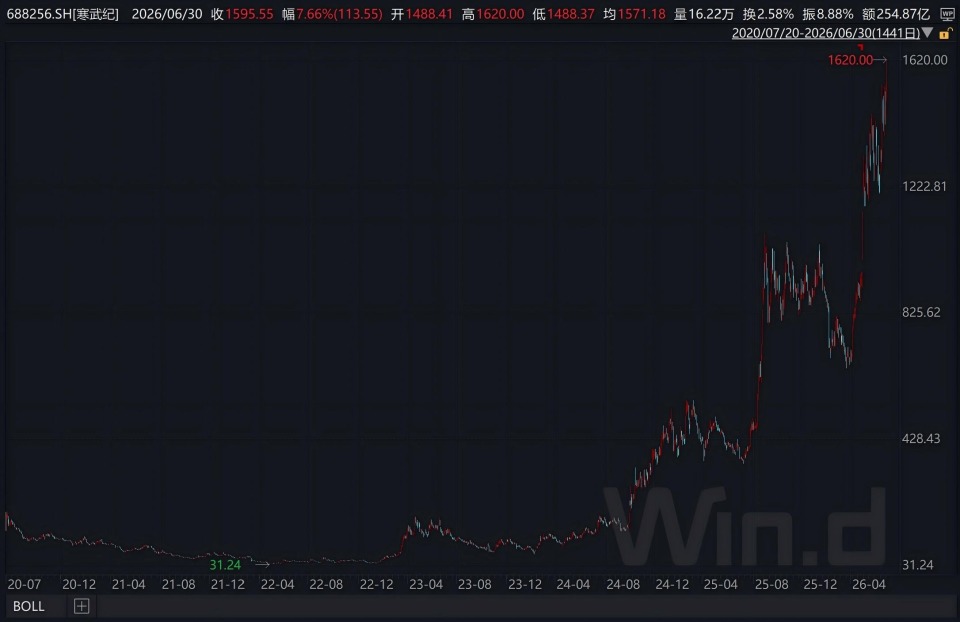Click the 25-08 time axis label

771,585
